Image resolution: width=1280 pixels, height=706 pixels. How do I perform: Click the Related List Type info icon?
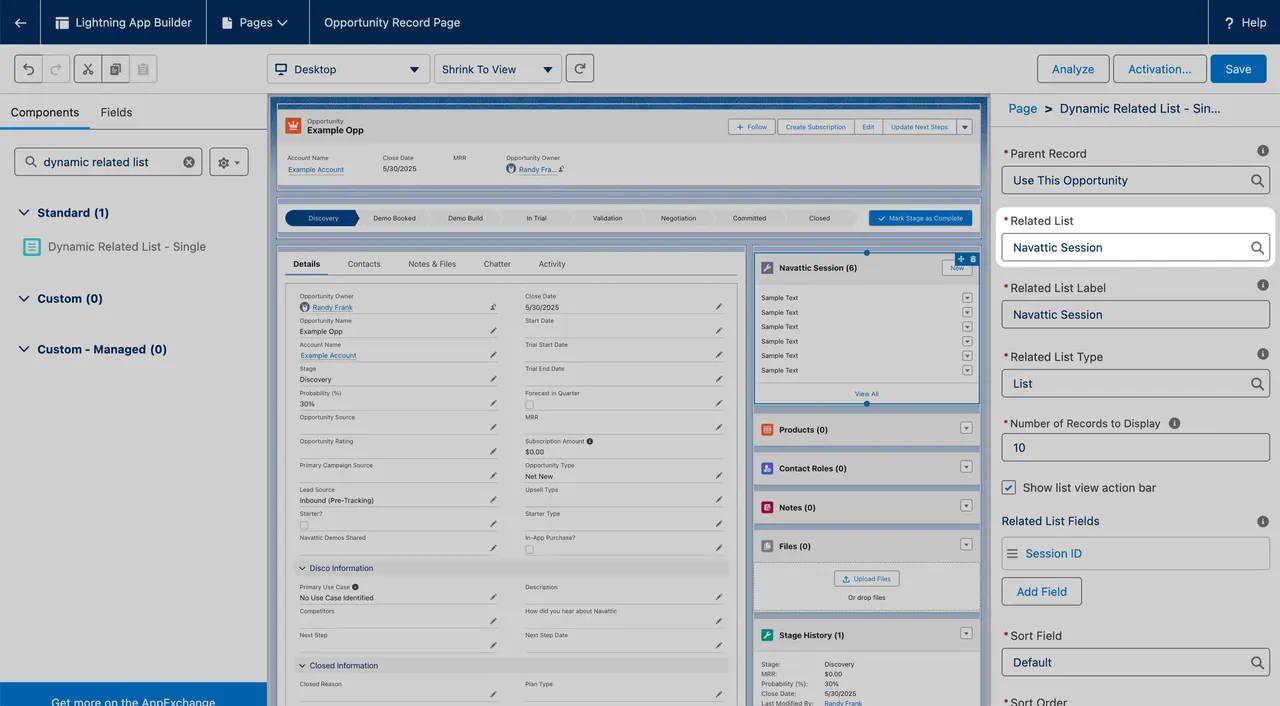pos(1263,354)
